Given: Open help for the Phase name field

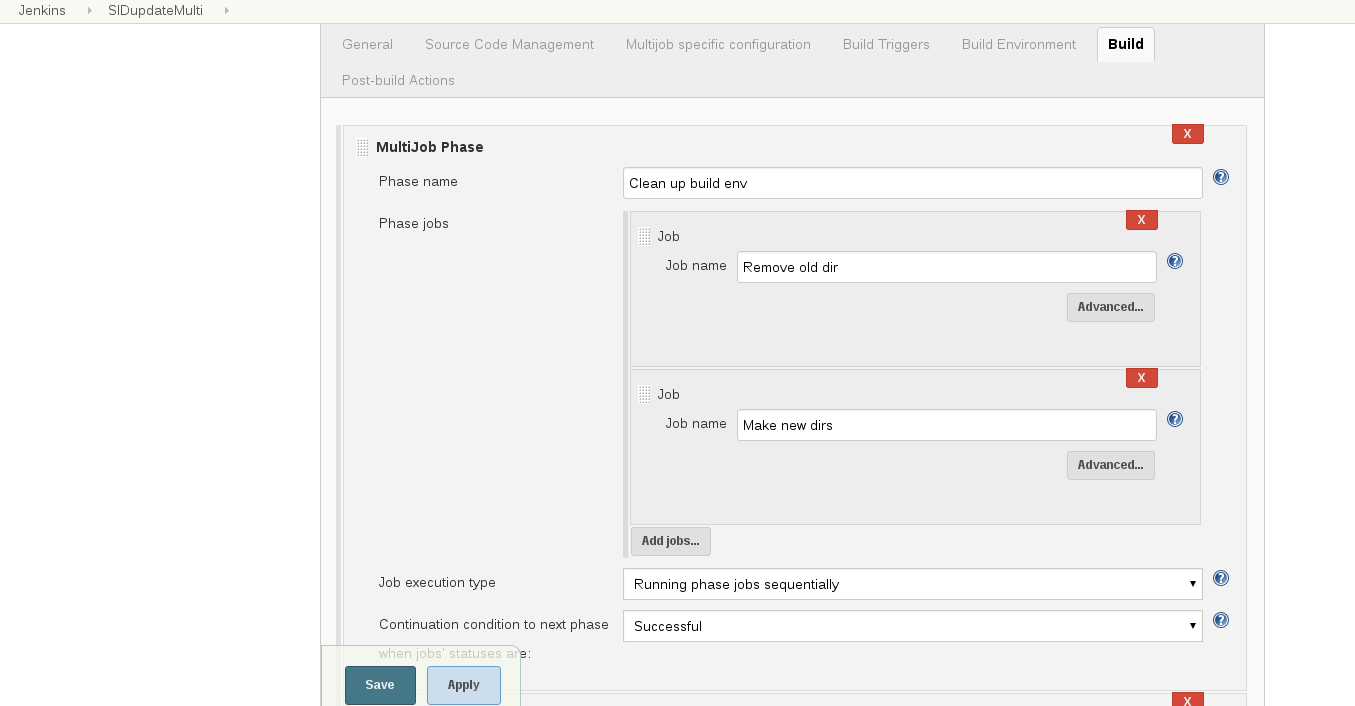Looking at the screenshot, I should click(1221, 177).
